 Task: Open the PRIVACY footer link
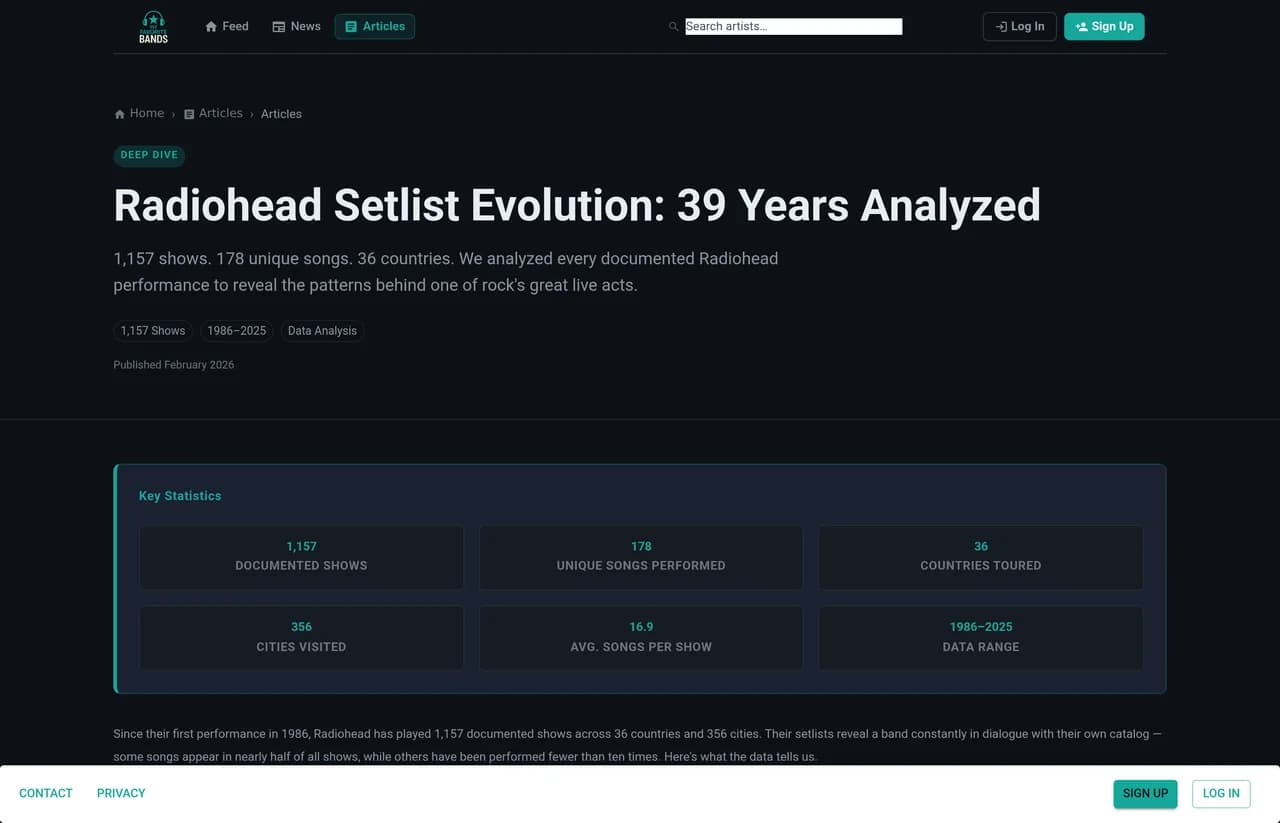tap(121, 793)
